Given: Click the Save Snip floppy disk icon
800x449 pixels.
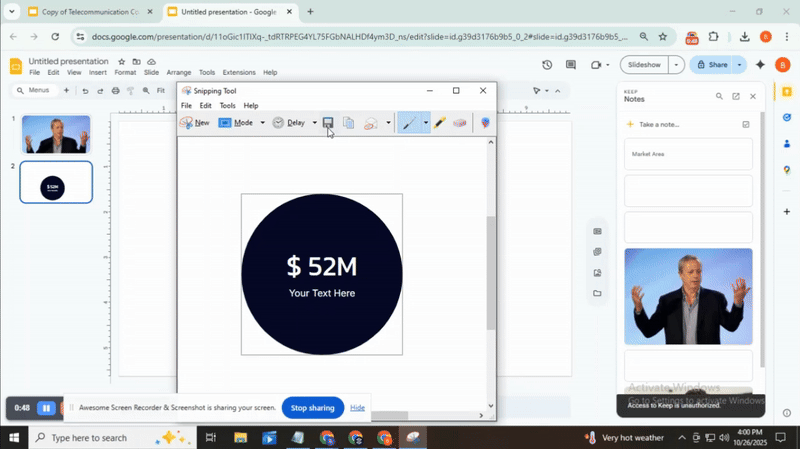Looking at the screenshot, I should point(328,123).
